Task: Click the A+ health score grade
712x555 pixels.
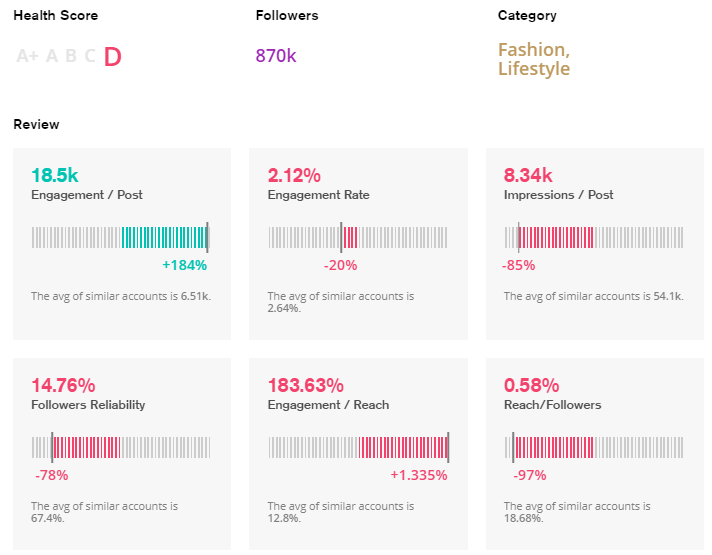Action: click(x=26, y=56)
